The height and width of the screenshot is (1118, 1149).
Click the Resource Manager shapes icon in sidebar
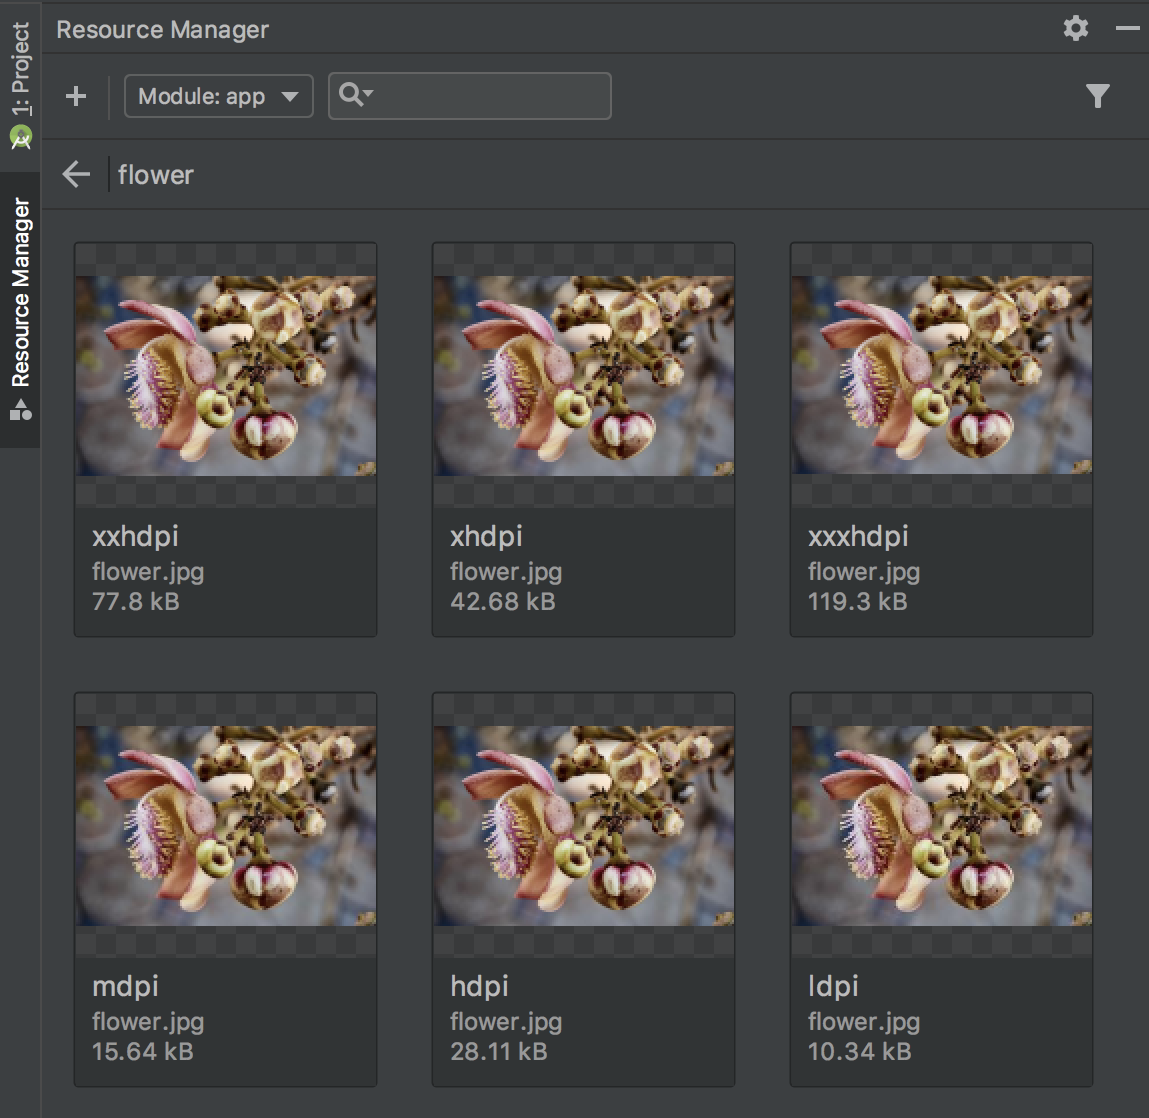point(20,409)
